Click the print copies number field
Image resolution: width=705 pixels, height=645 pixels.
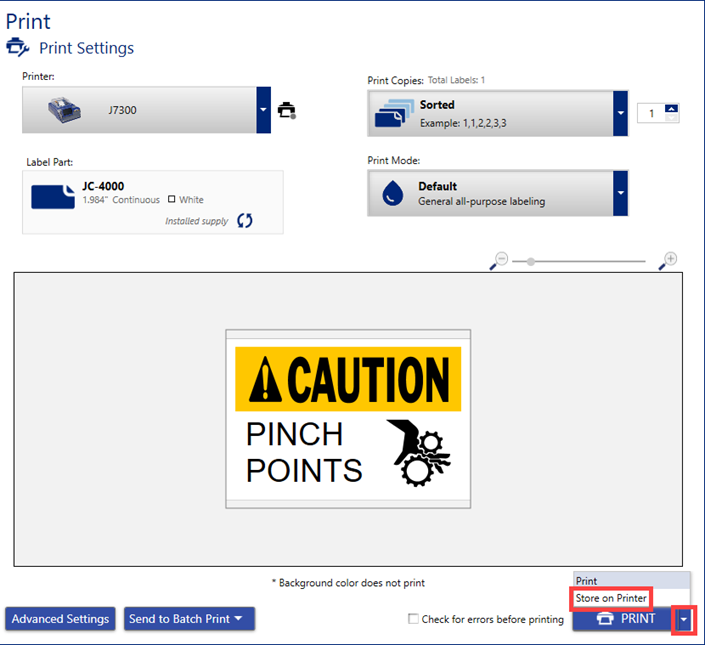pyautogui.click(x=651, y=113)
